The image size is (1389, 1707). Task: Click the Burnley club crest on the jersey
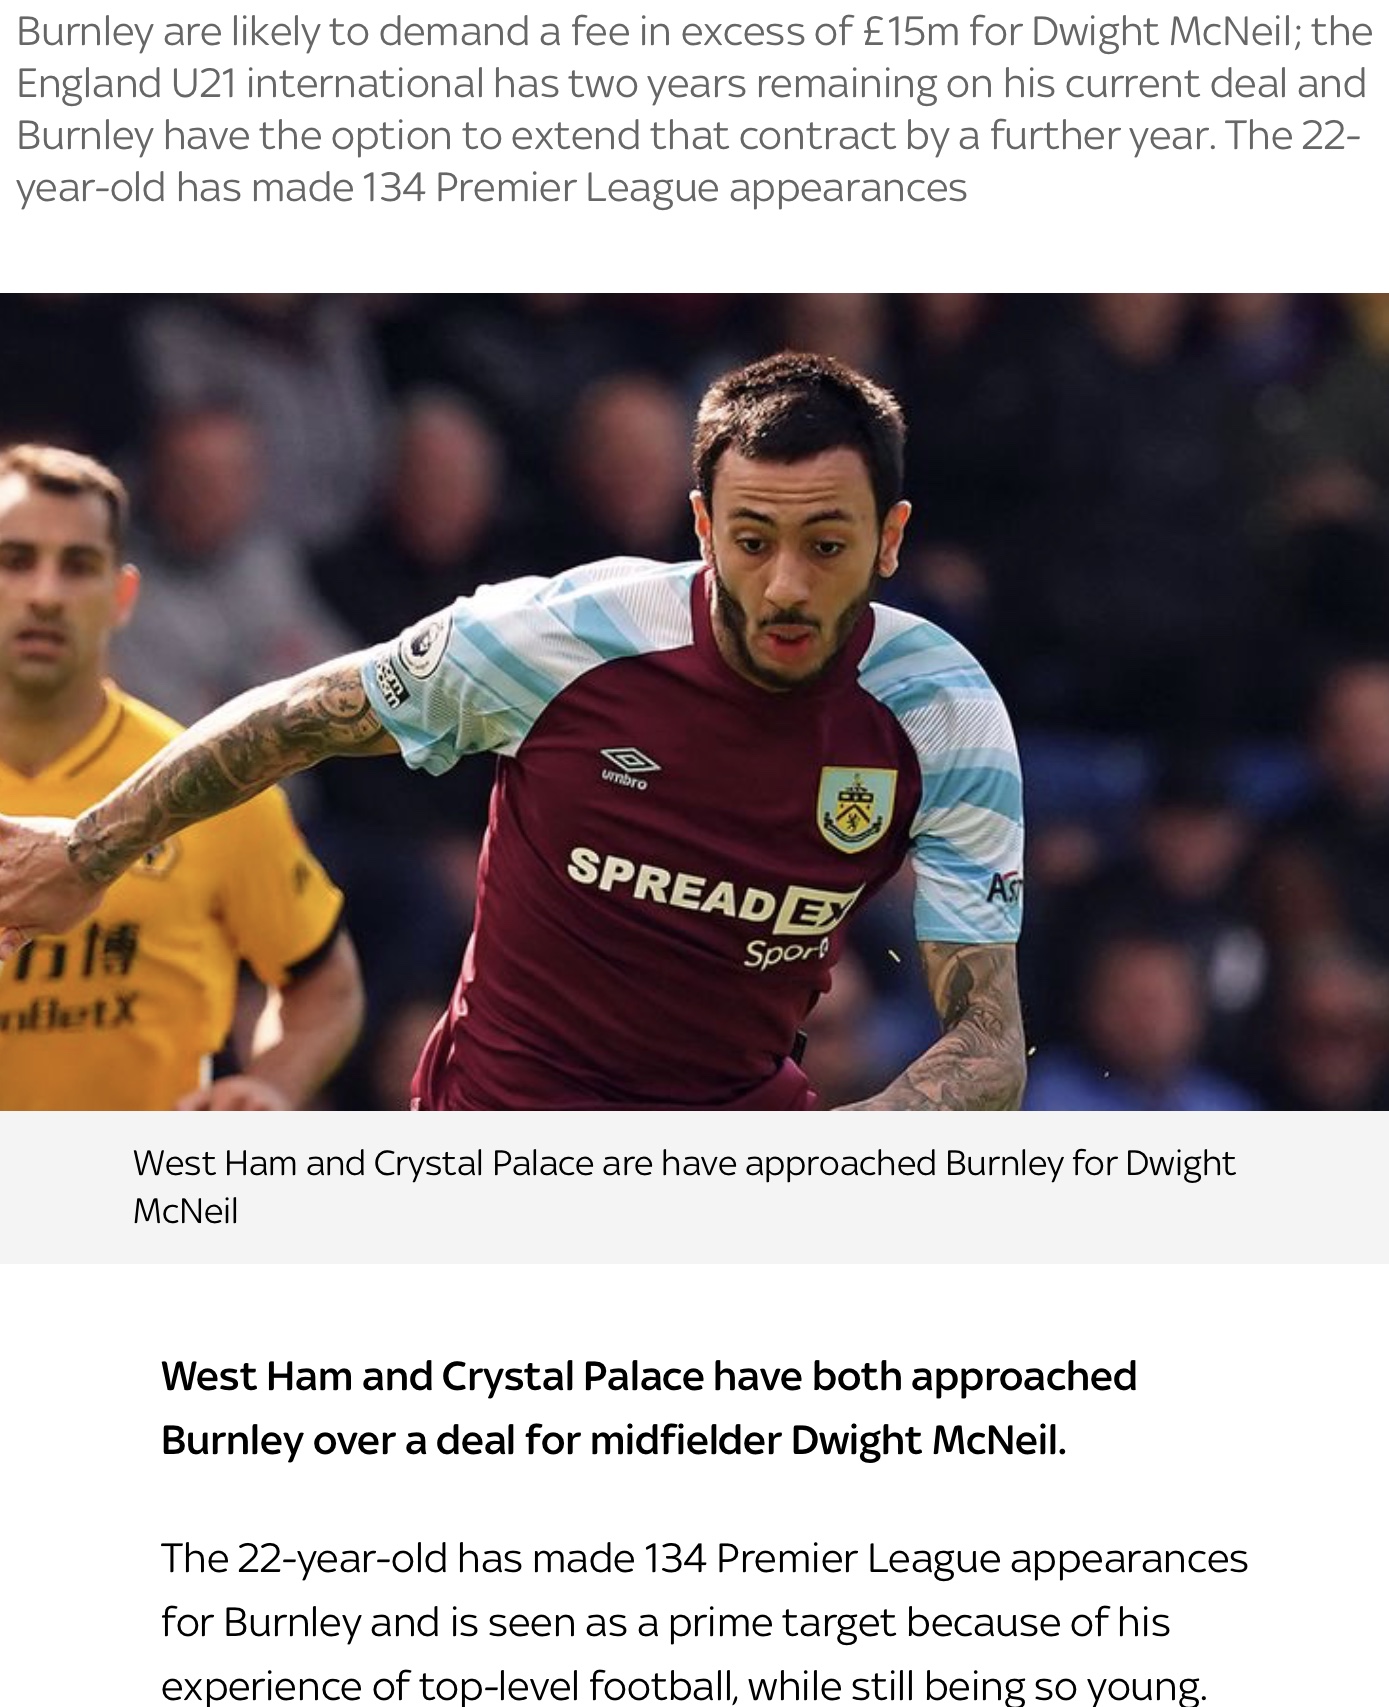click(x=856, y=809)
